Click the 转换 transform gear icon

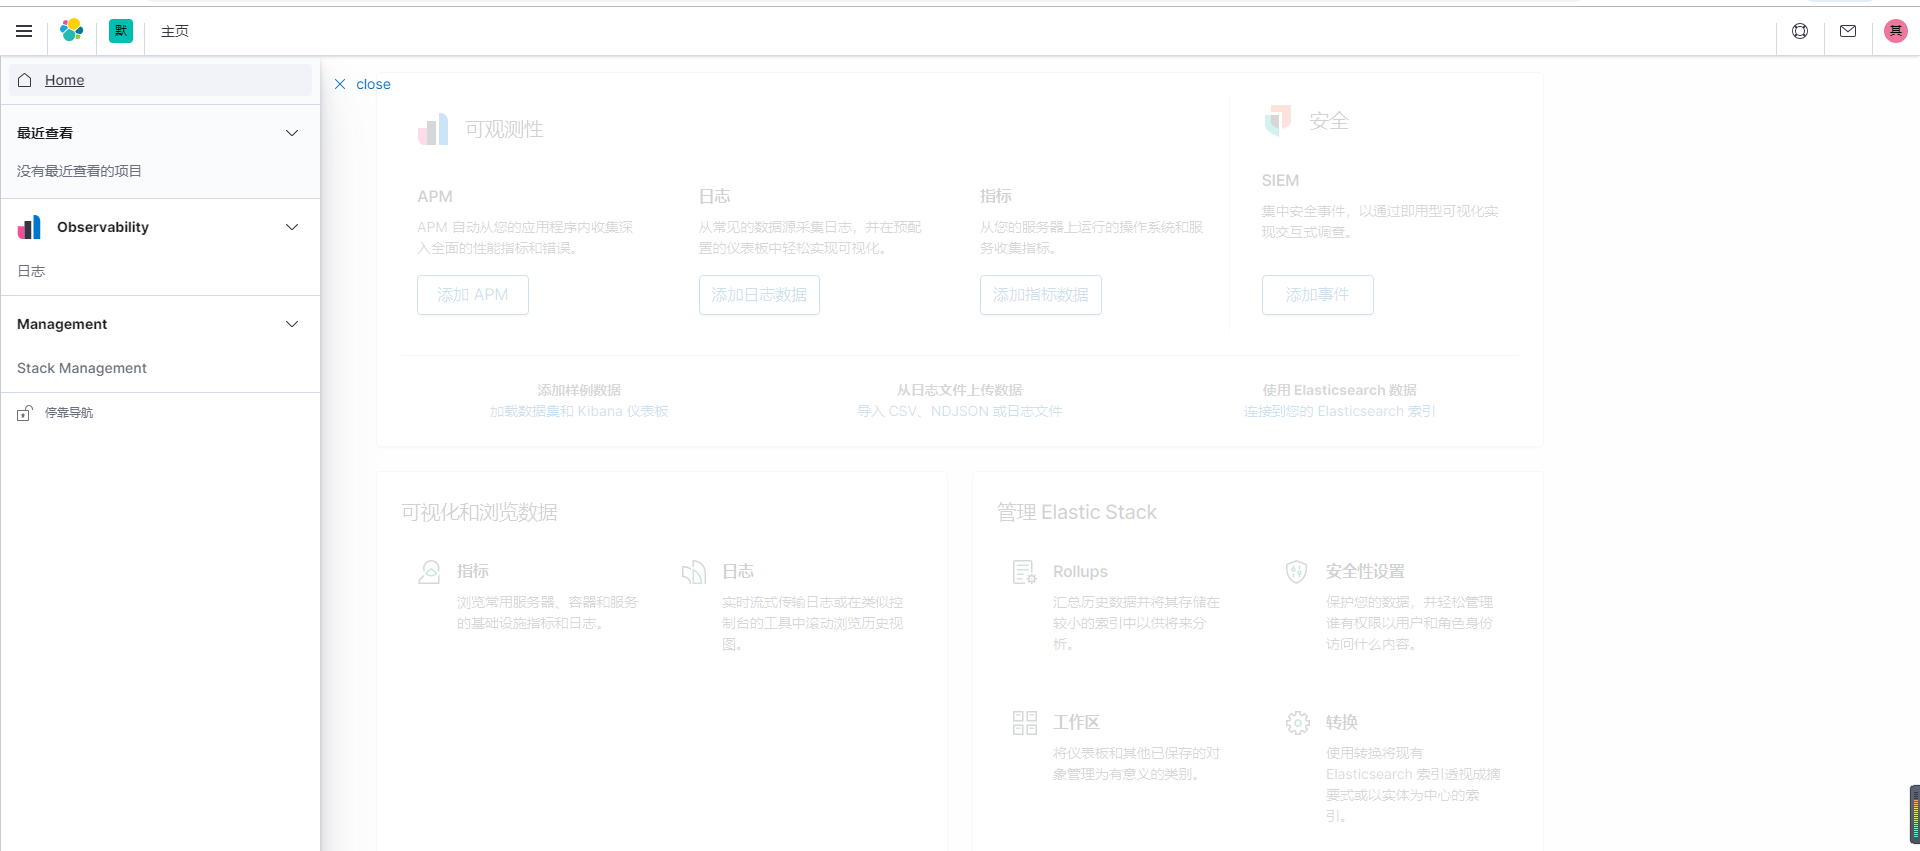1298,723
